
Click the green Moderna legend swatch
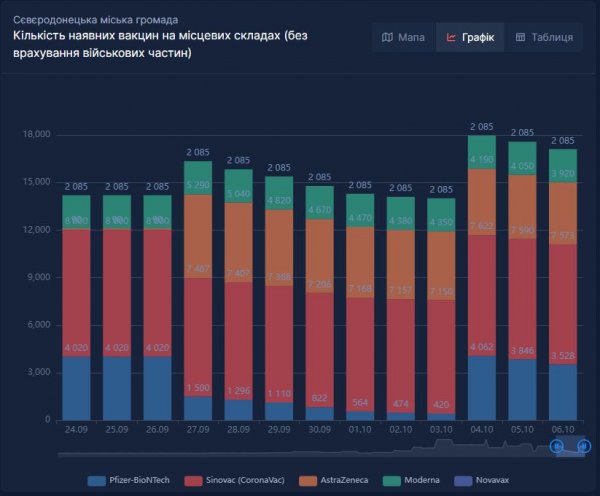tap(392, 481)
